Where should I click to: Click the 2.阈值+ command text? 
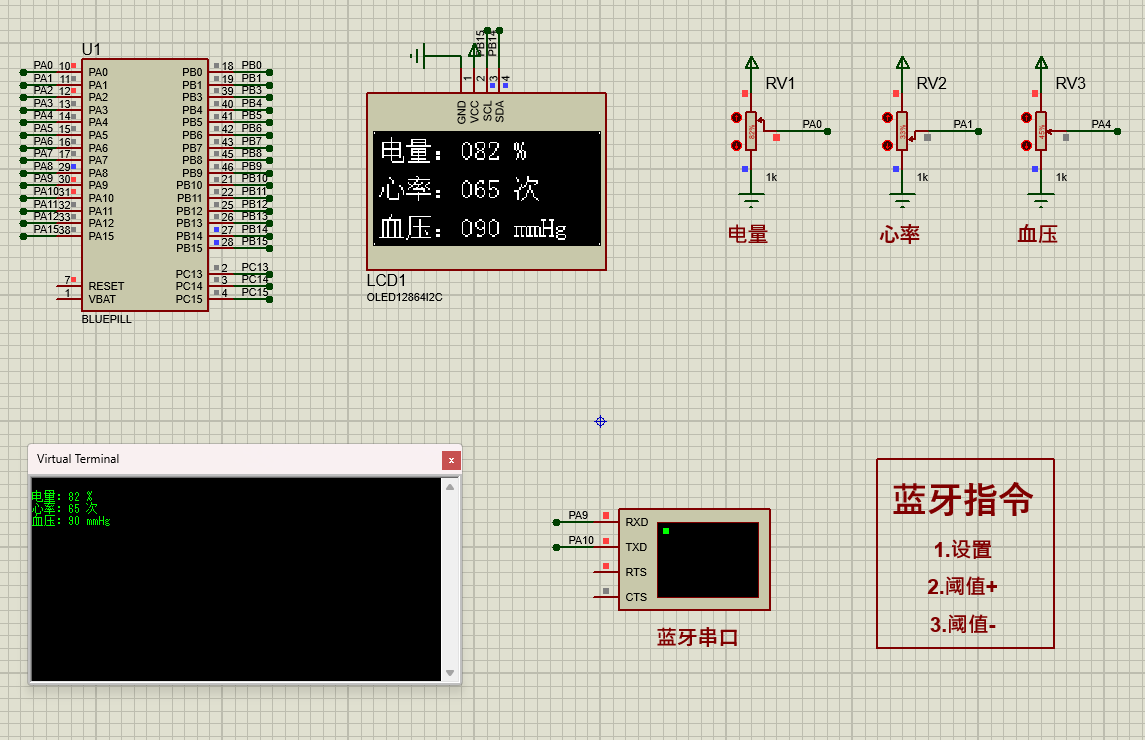tap(963, 587)
